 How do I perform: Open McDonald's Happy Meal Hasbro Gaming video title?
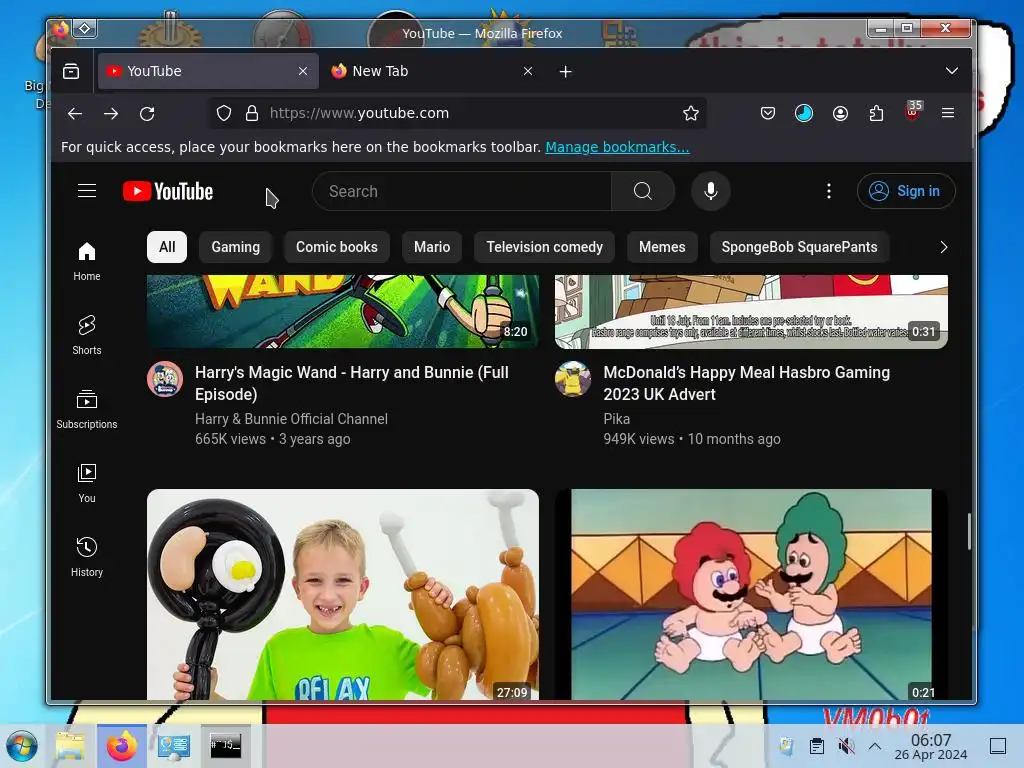pos(746,383)
